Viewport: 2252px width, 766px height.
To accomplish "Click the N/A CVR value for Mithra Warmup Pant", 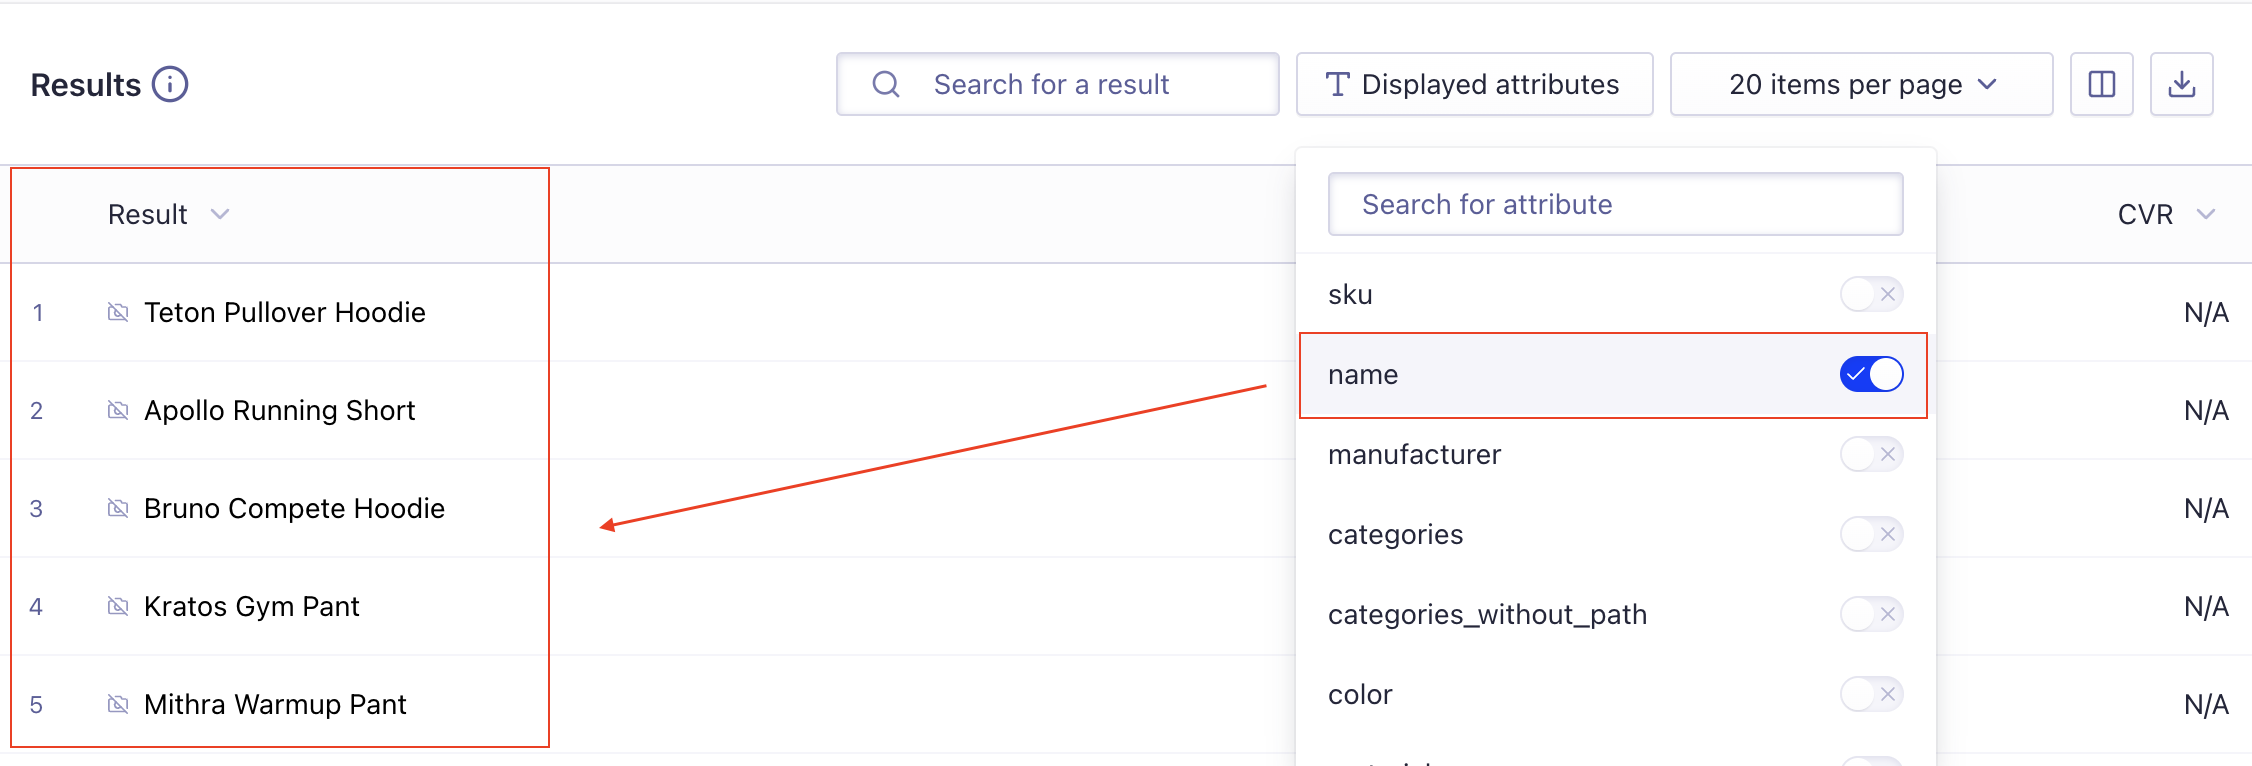I will pos(2206,705).
